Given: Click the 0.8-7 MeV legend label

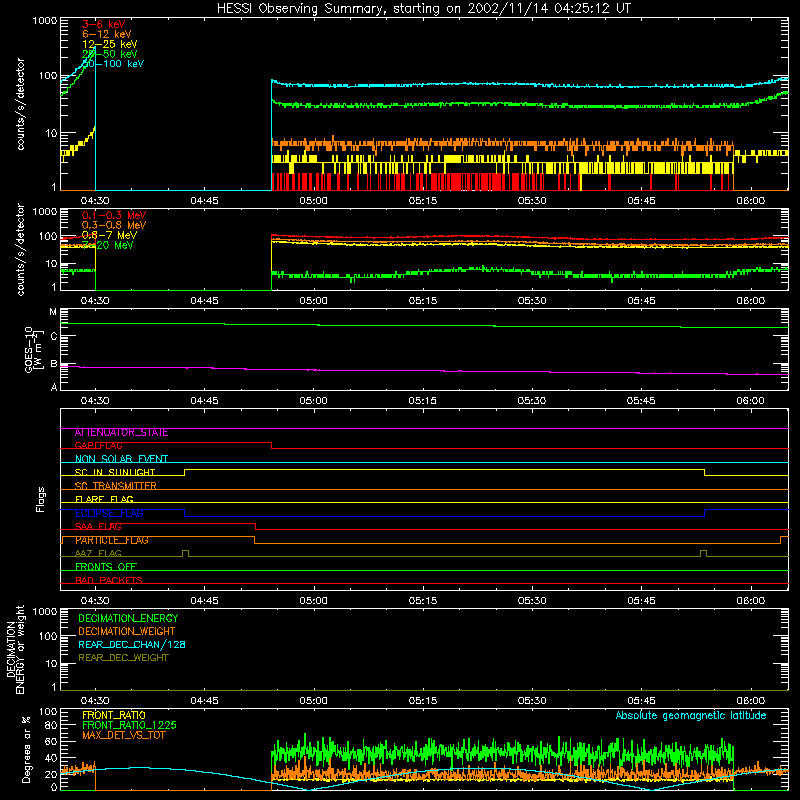Looking at the screenshot, I should [110, 235].
